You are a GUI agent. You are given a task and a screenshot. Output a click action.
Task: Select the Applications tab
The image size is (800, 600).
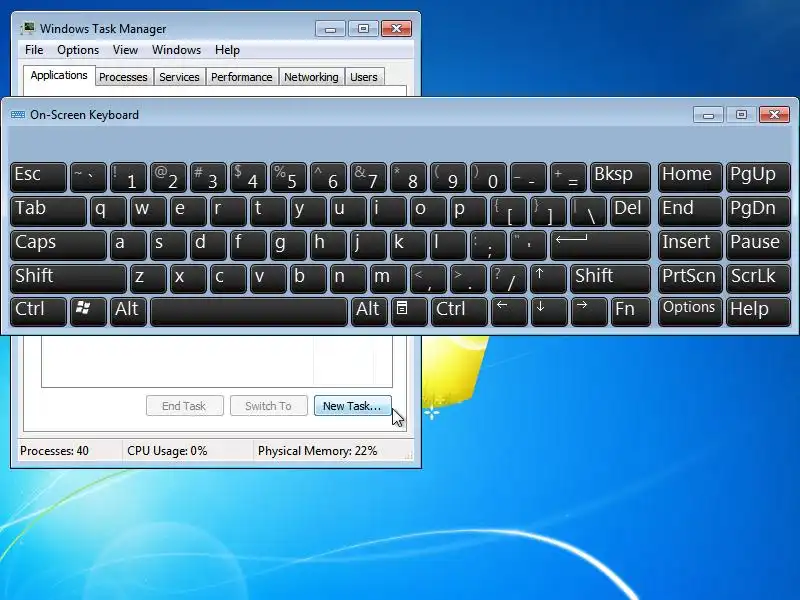pyautogui.click(x=59, y=76)
